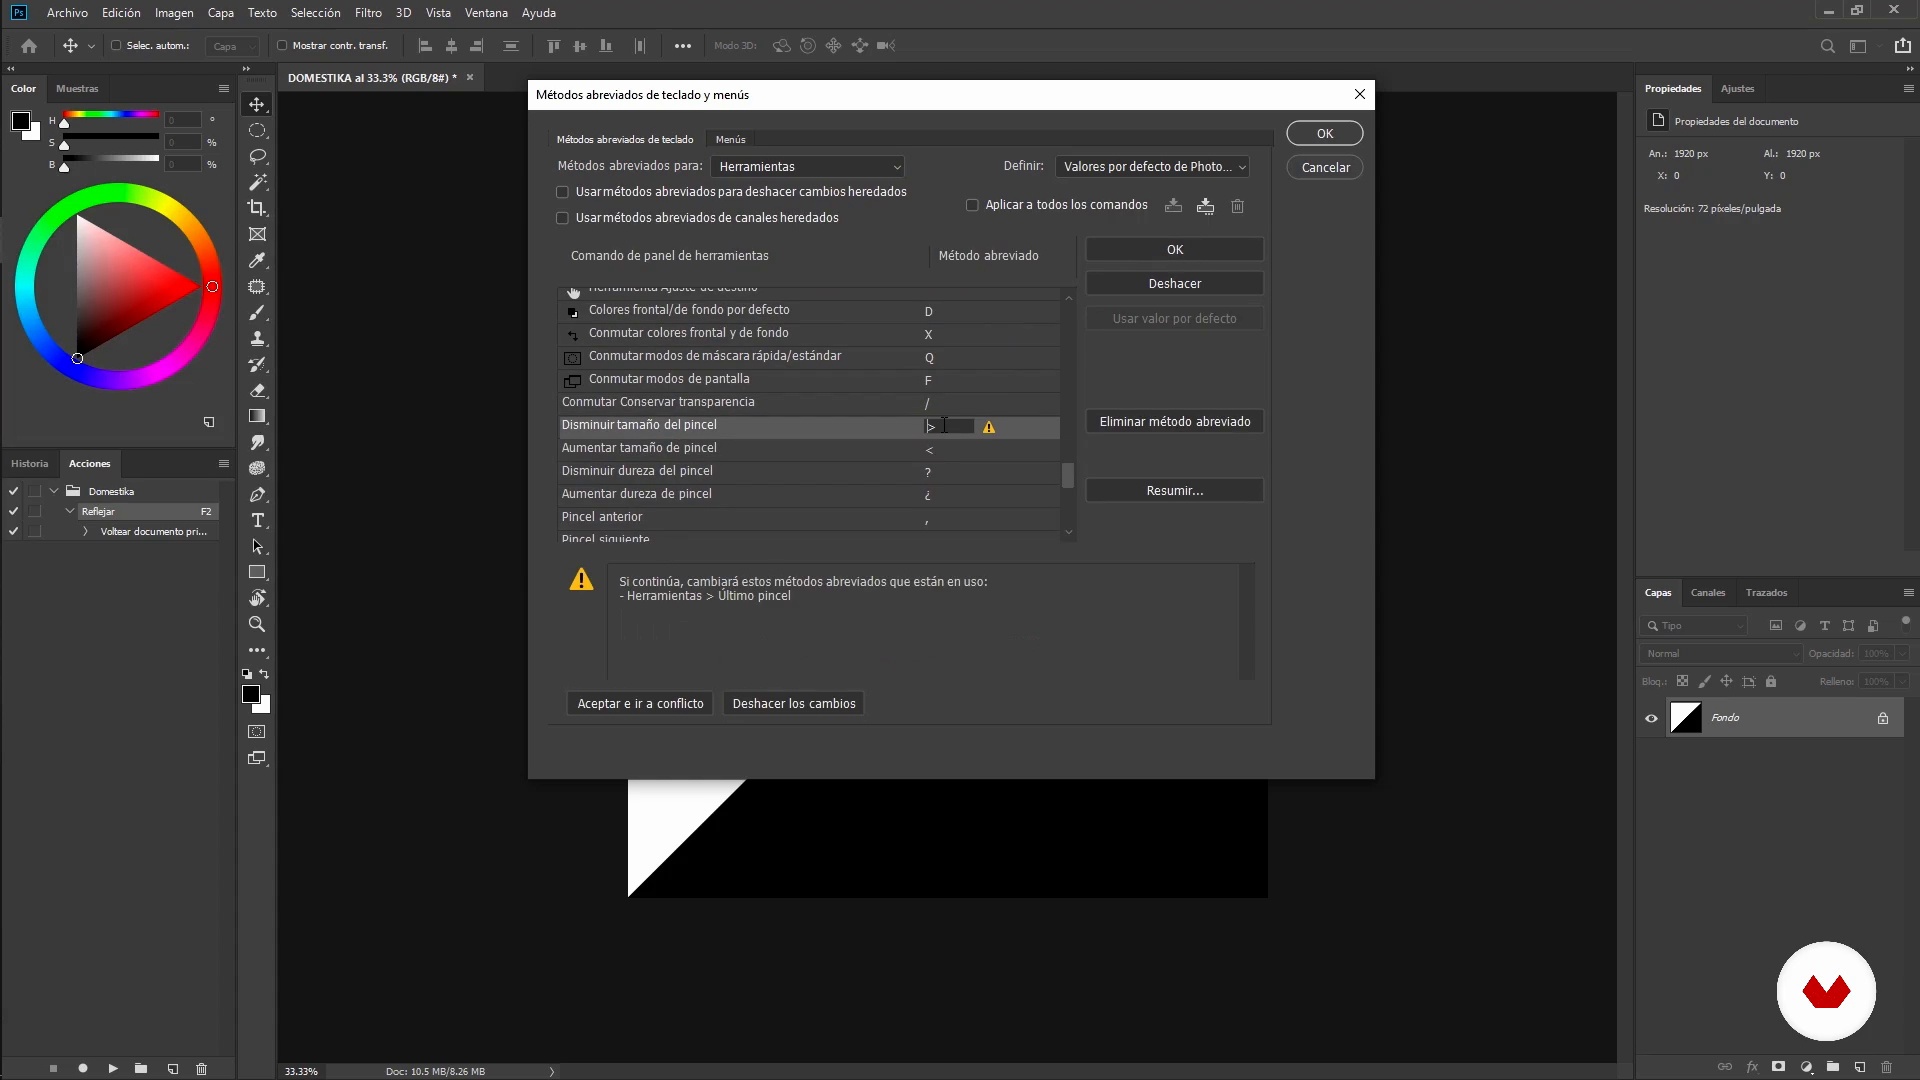This screenshot has width=1920, height=1080.
Task: Select the Path Selection tool
Action: pyautogui.click(x=257, y=547)
